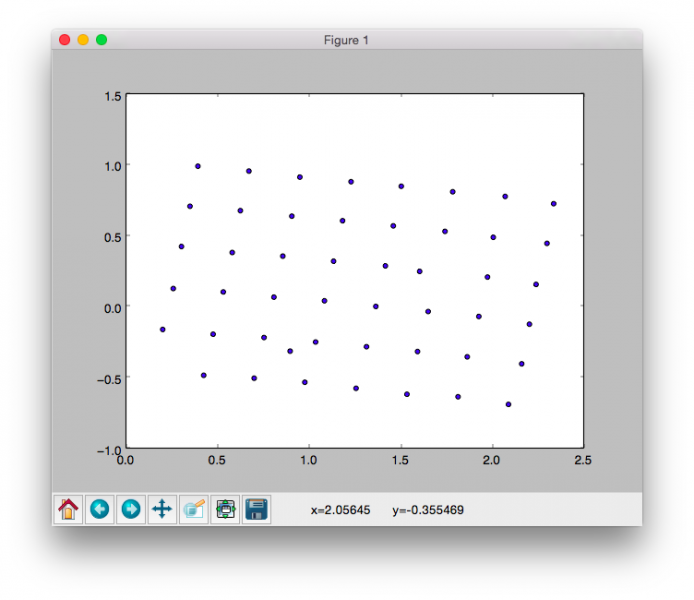Click the y=-0.355469 coordinate readout
694x600 pixels.
pyautogui.click(x=428, y=510)
